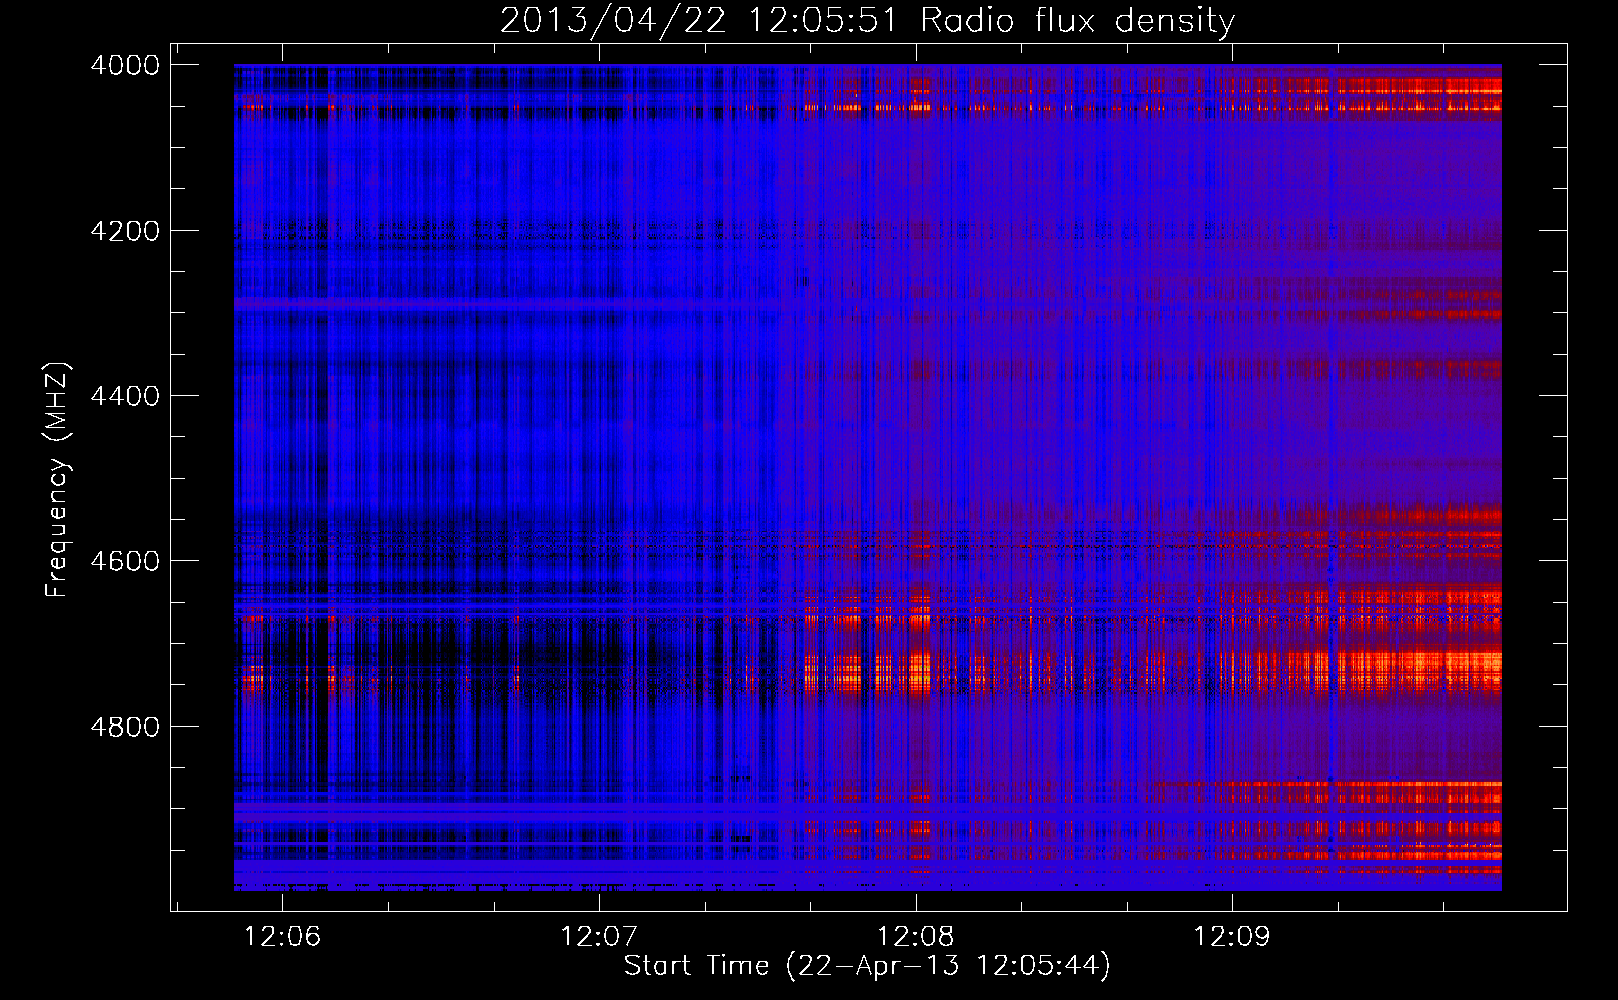Select the 4200 frequency axis label
Viewport: 1618px width, 1000px height.
[125, 231]
